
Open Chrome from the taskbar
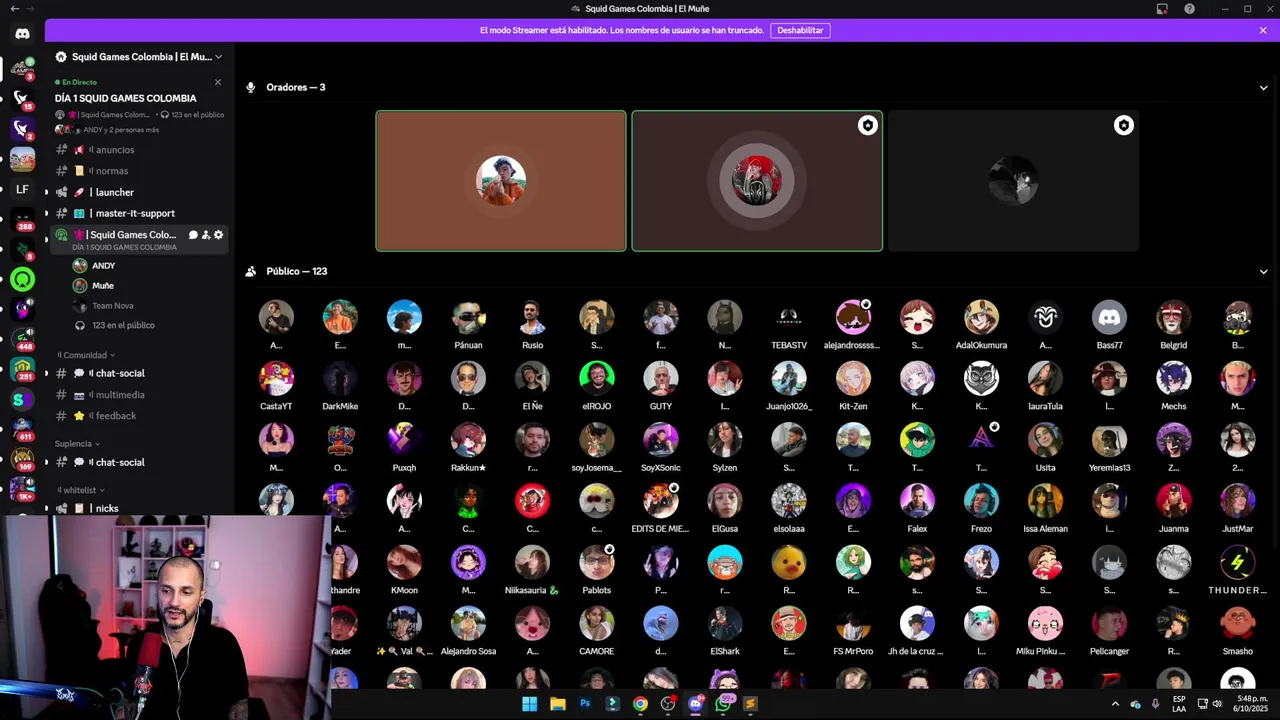pos(640,704)
